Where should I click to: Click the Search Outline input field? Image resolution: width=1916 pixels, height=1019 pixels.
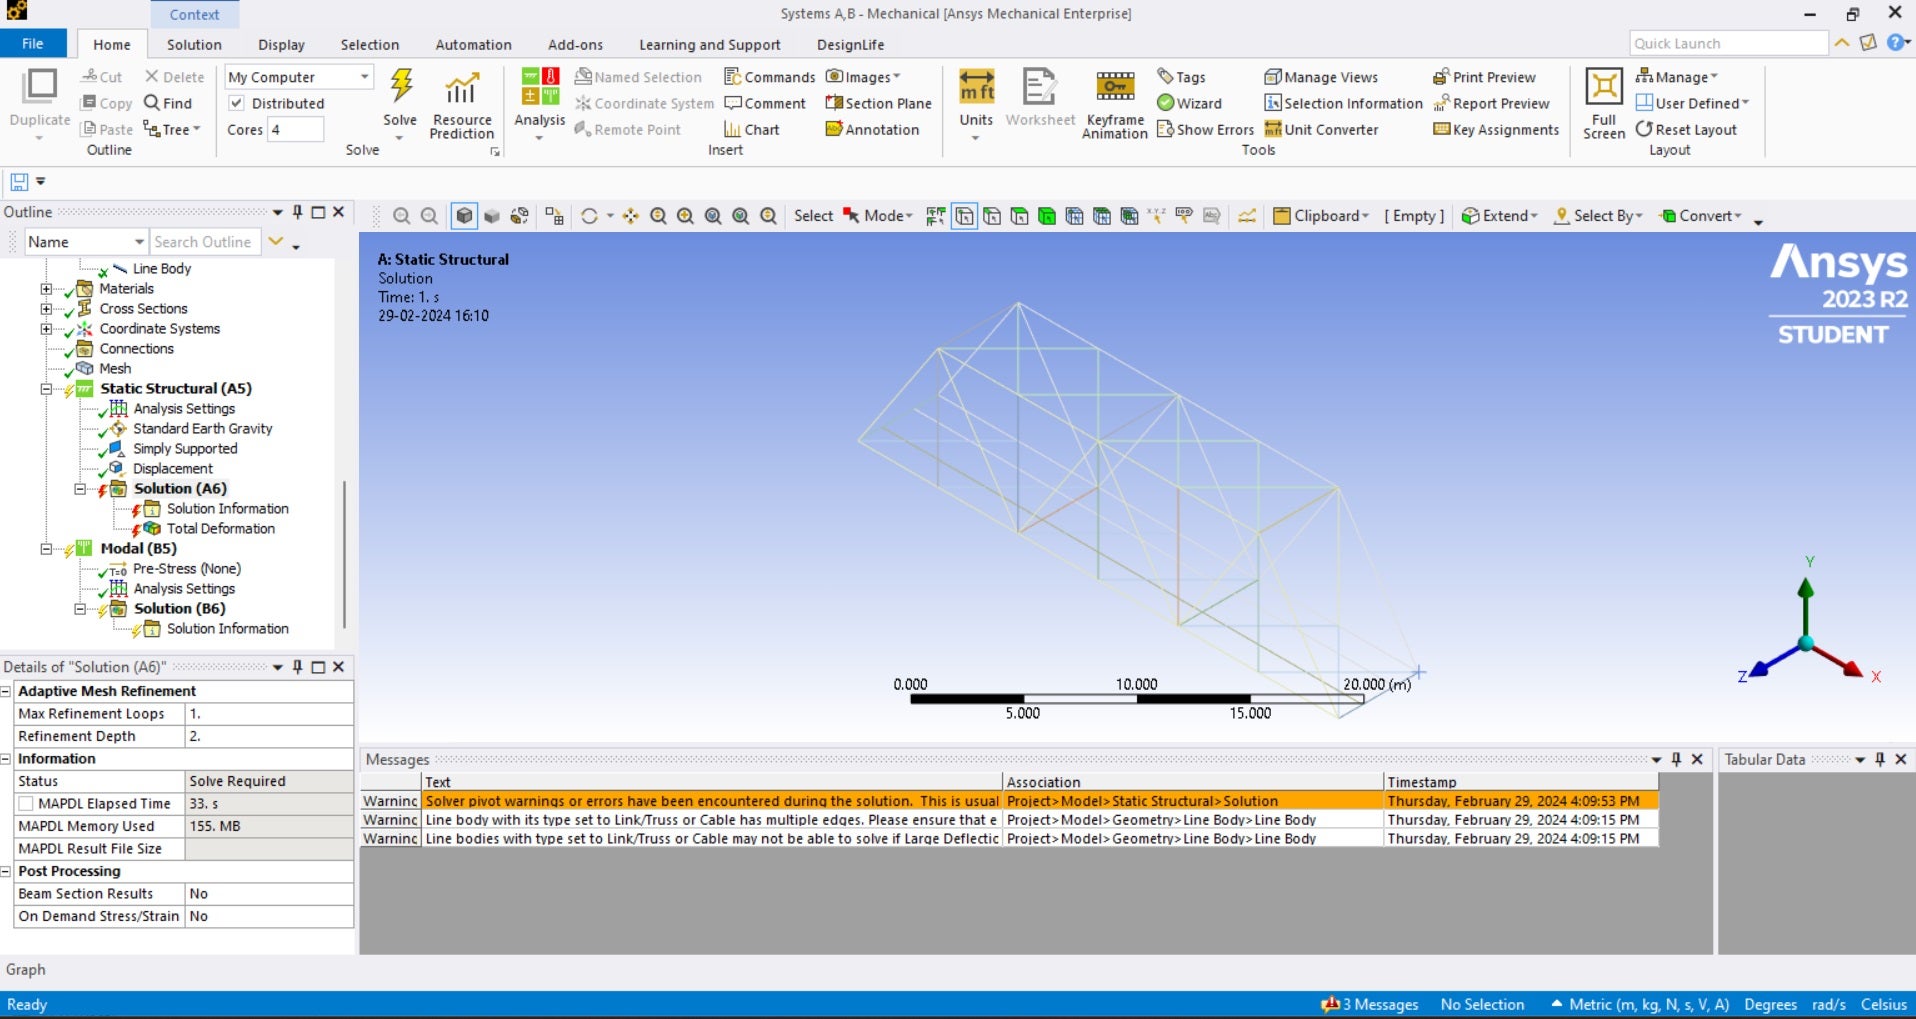click(204, 242)
